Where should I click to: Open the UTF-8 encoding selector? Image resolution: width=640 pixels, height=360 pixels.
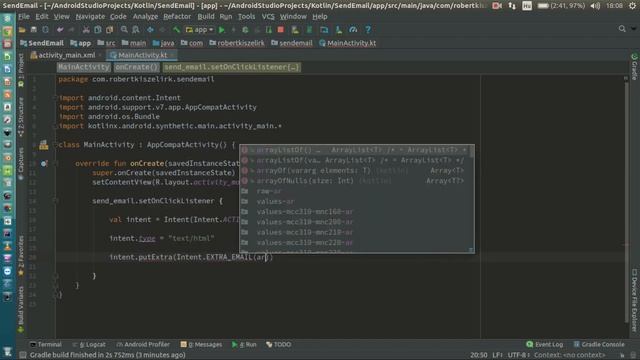coord(518,355)
